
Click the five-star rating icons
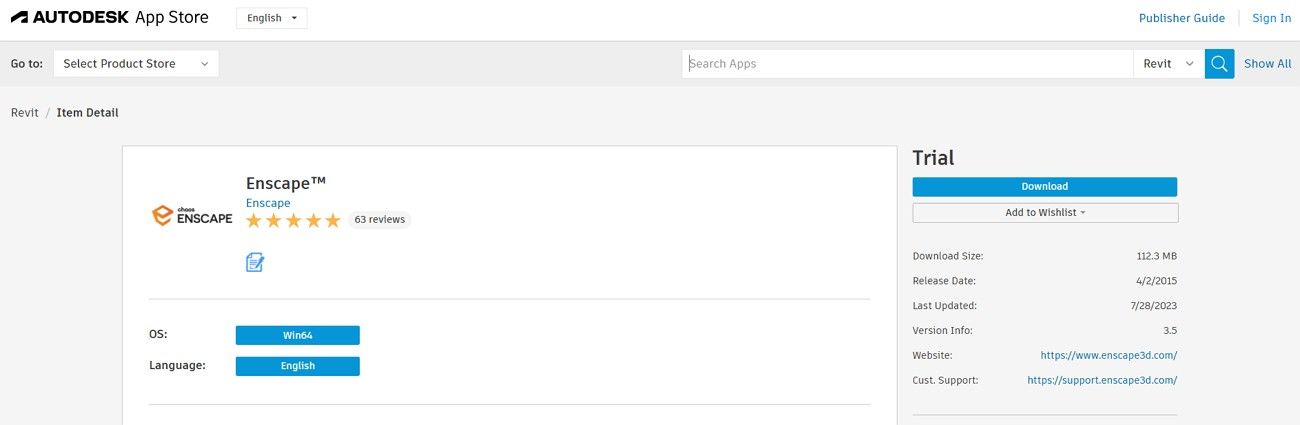293,221
